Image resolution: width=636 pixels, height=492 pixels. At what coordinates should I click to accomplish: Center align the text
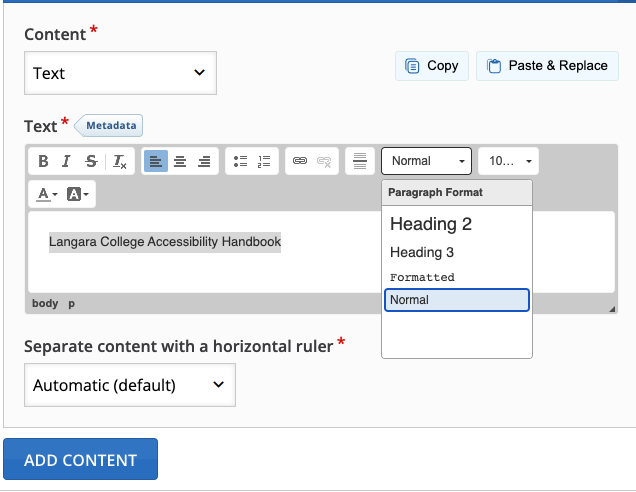[180, 161]
